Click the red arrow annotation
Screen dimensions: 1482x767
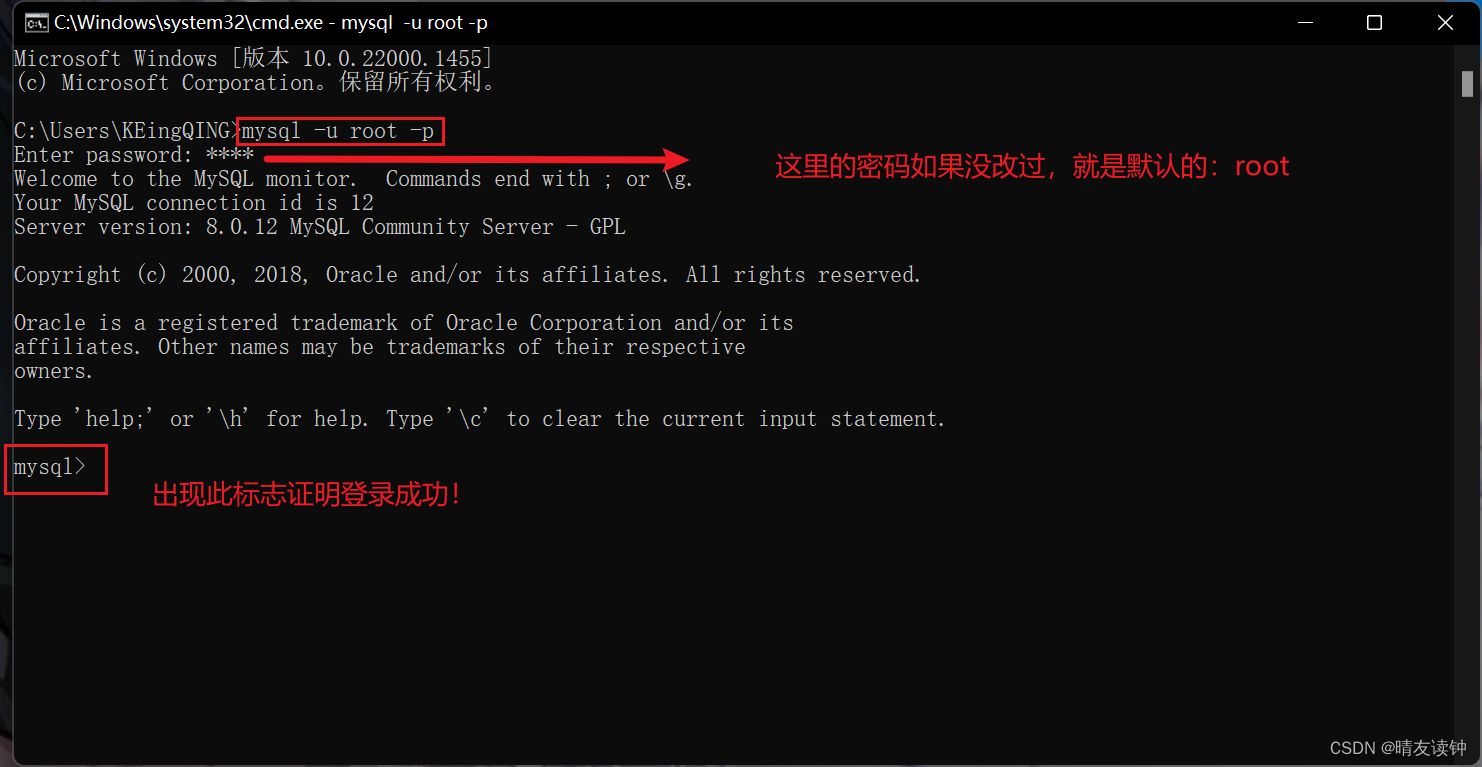coord(476,159)
